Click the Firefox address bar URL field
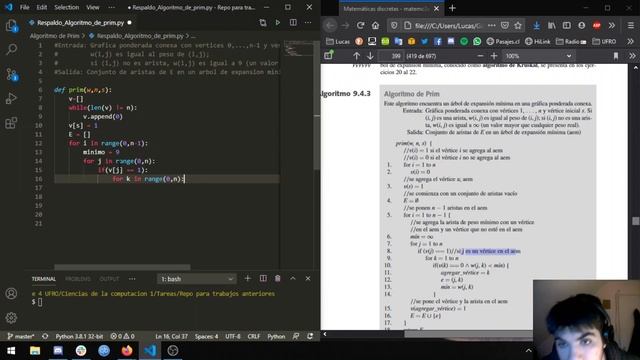 [x=449, y=25]
